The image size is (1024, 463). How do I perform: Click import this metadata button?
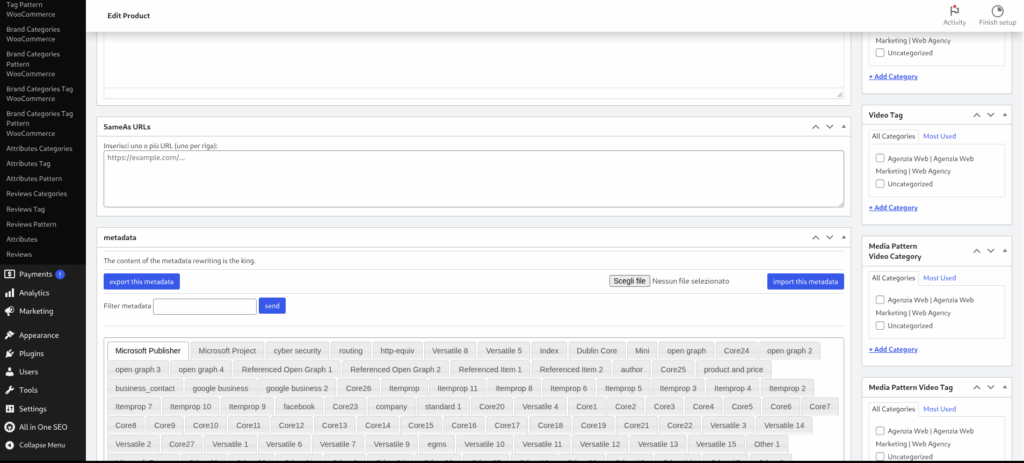coord(805,281)
